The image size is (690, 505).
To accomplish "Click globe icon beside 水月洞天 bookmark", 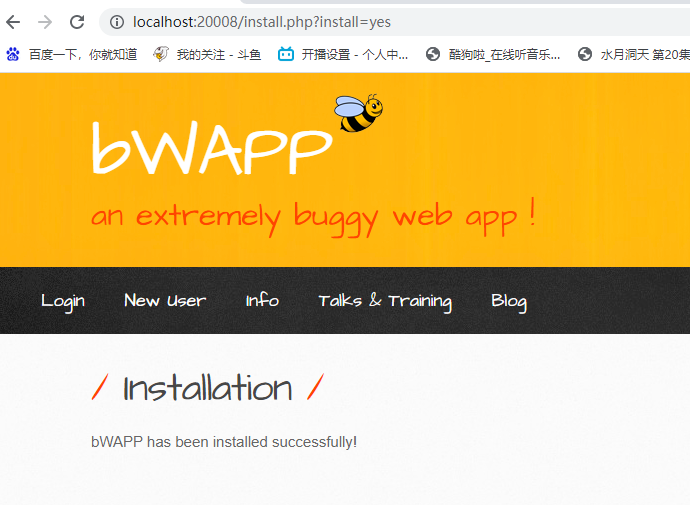I will pyautogui.click(x=585, y=55).
